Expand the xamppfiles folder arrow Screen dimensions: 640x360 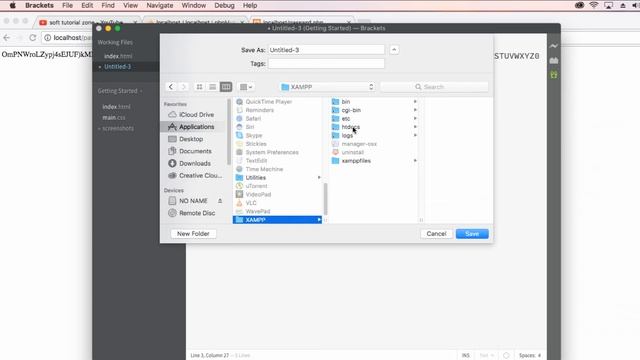coord(415,161)
